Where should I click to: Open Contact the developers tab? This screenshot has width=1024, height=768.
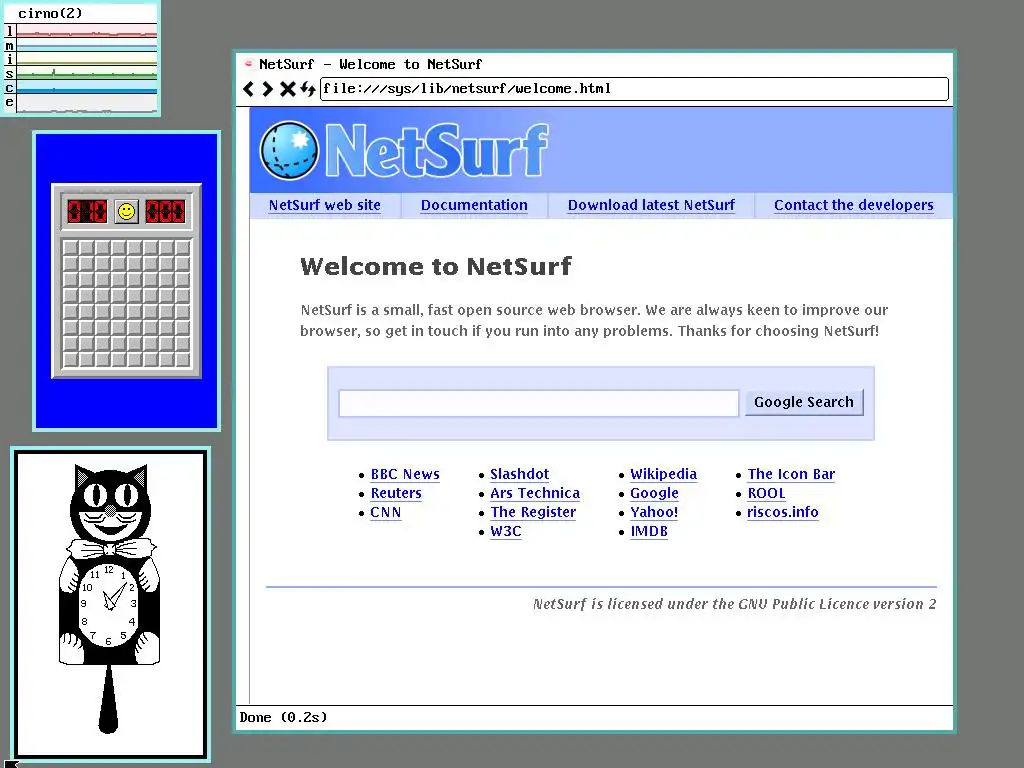coord(854,205)
